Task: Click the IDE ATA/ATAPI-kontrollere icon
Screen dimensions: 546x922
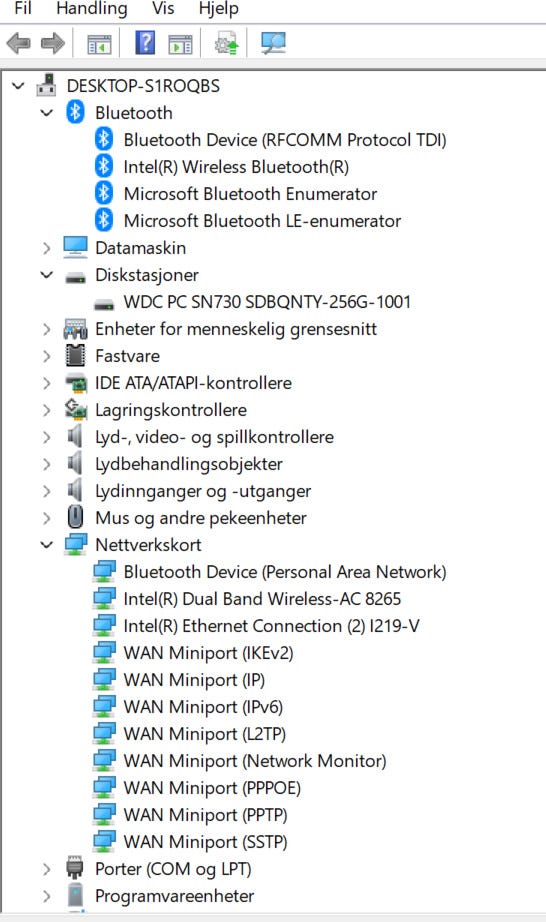Action: click(75, 383)
